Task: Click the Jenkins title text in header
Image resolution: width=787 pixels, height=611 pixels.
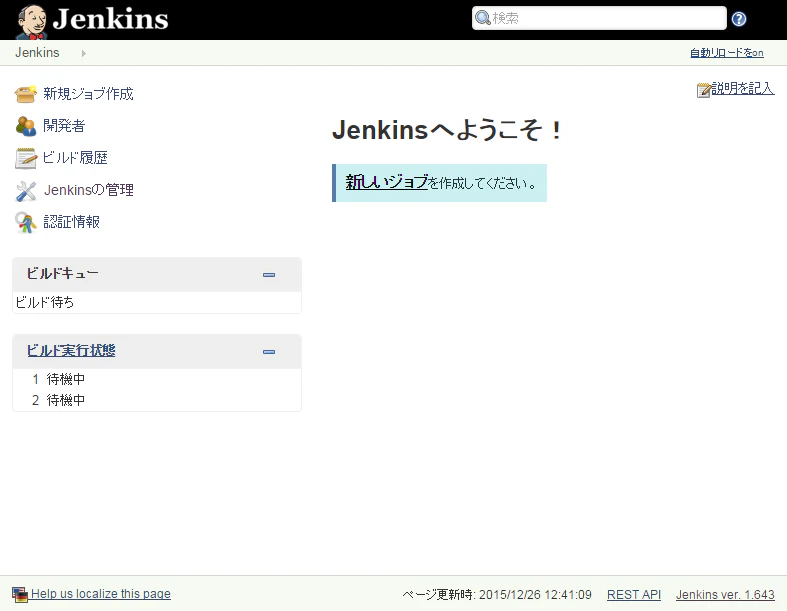Action: [110, 19]
